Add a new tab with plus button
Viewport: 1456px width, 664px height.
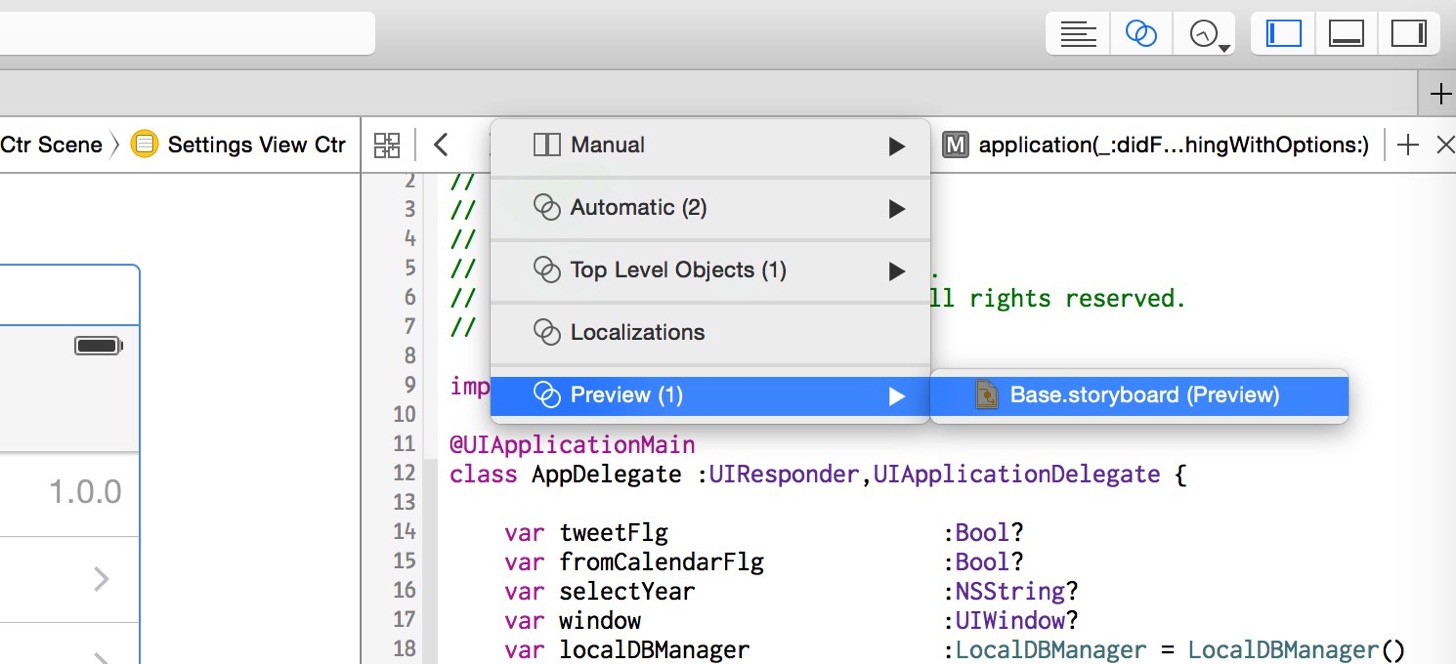pos(1440,95)
